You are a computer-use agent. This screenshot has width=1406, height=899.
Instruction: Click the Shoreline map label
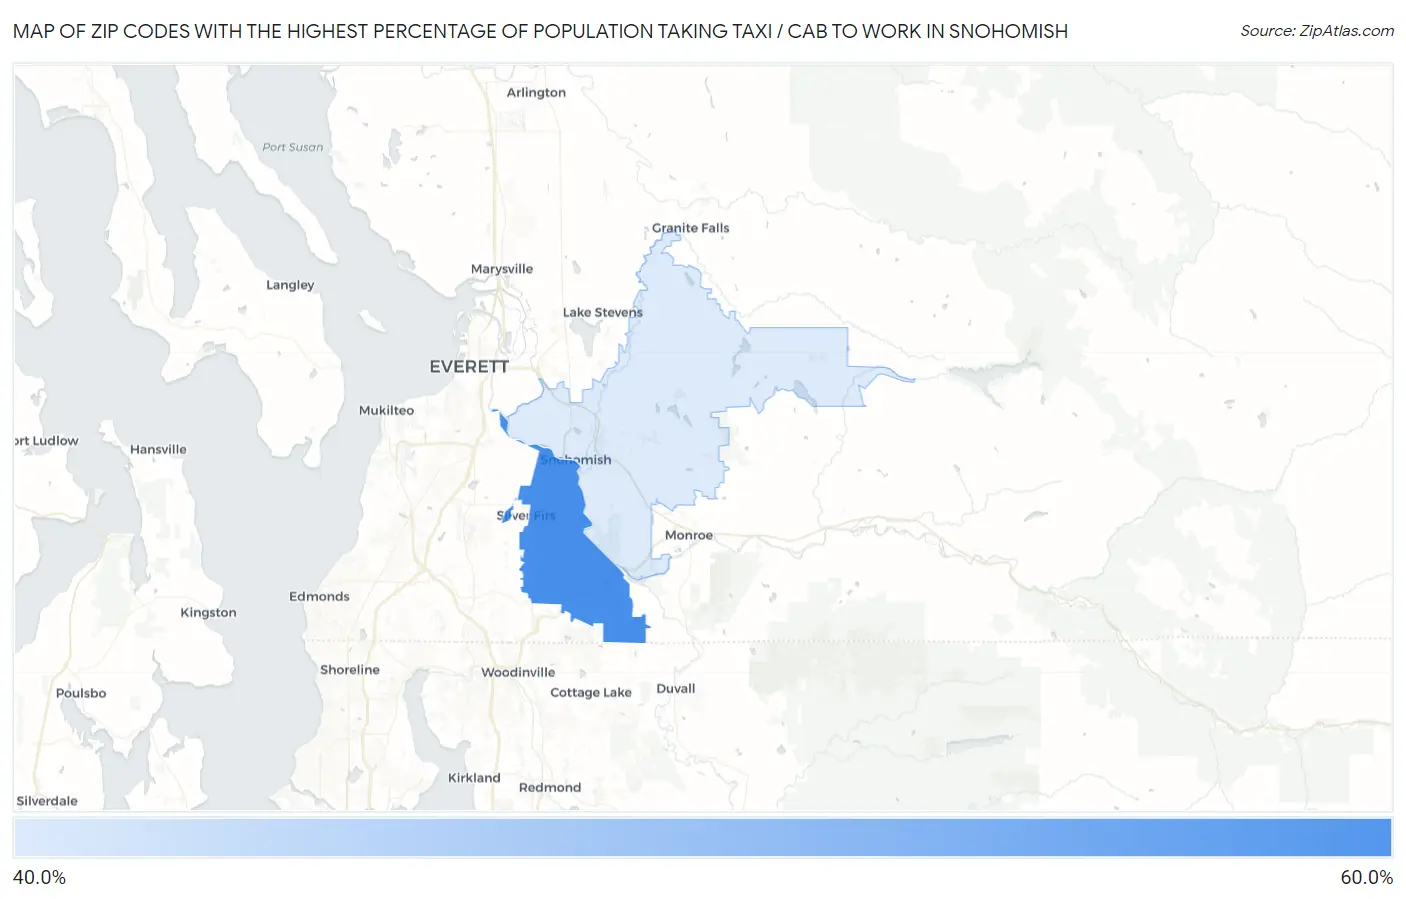click(350, 670)
